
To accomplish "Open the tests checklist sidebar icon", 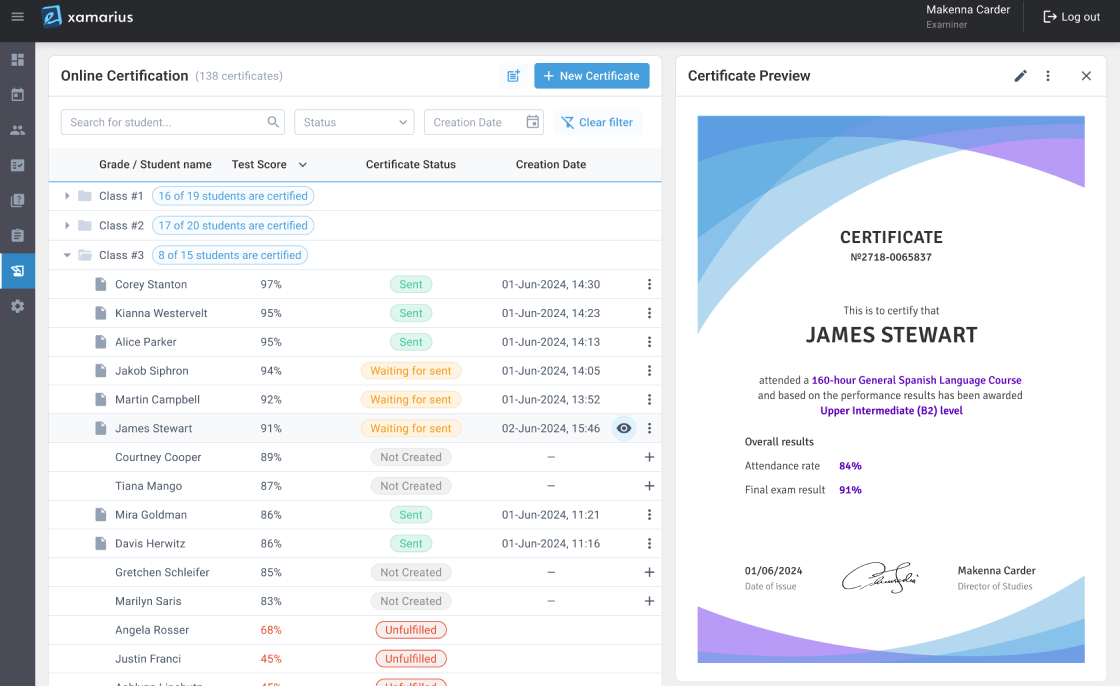I will (x=16, y=165).
